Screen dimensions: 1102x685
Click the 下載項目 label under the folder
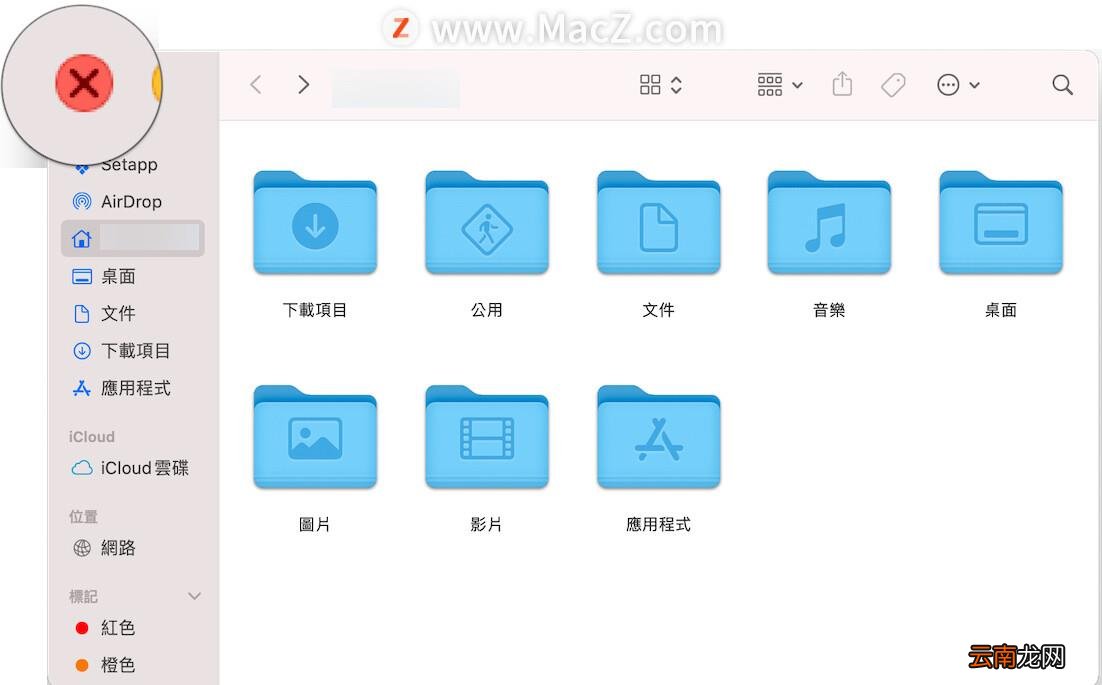[315, 310]
